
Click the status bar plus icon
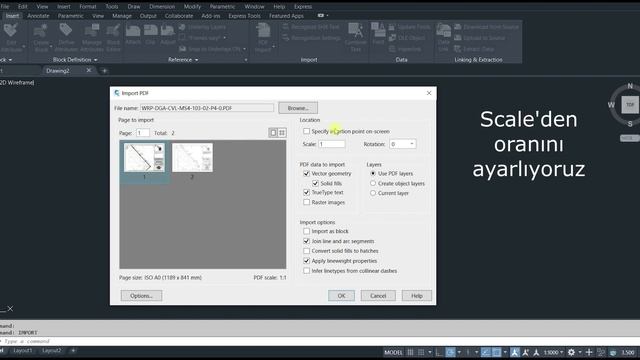point(589,352)
